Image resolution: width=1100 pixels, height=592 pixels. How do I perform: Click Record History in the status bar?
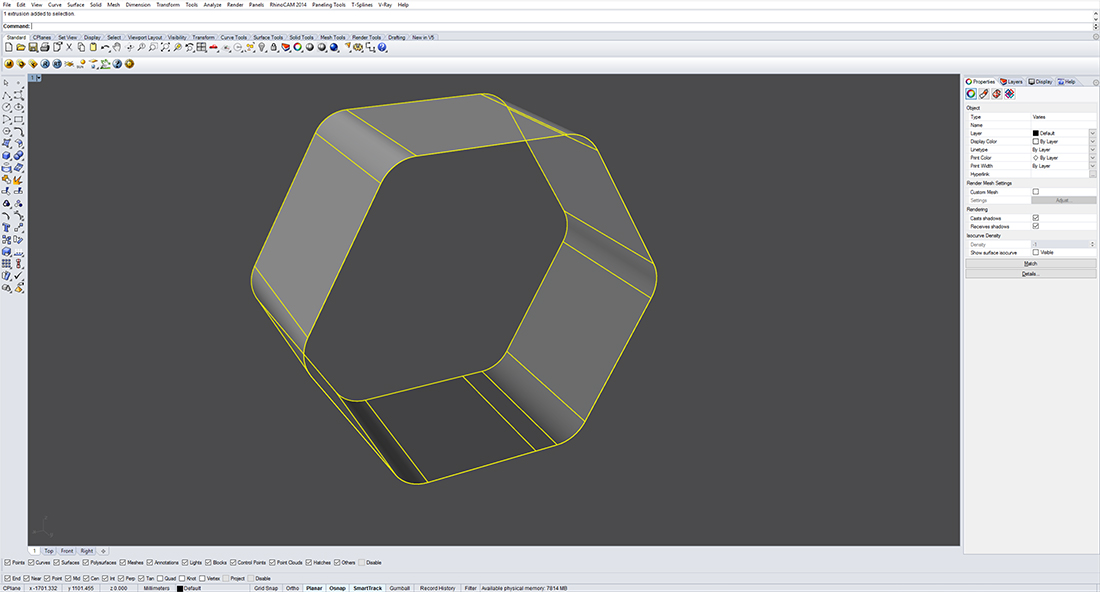click(438, 588)
